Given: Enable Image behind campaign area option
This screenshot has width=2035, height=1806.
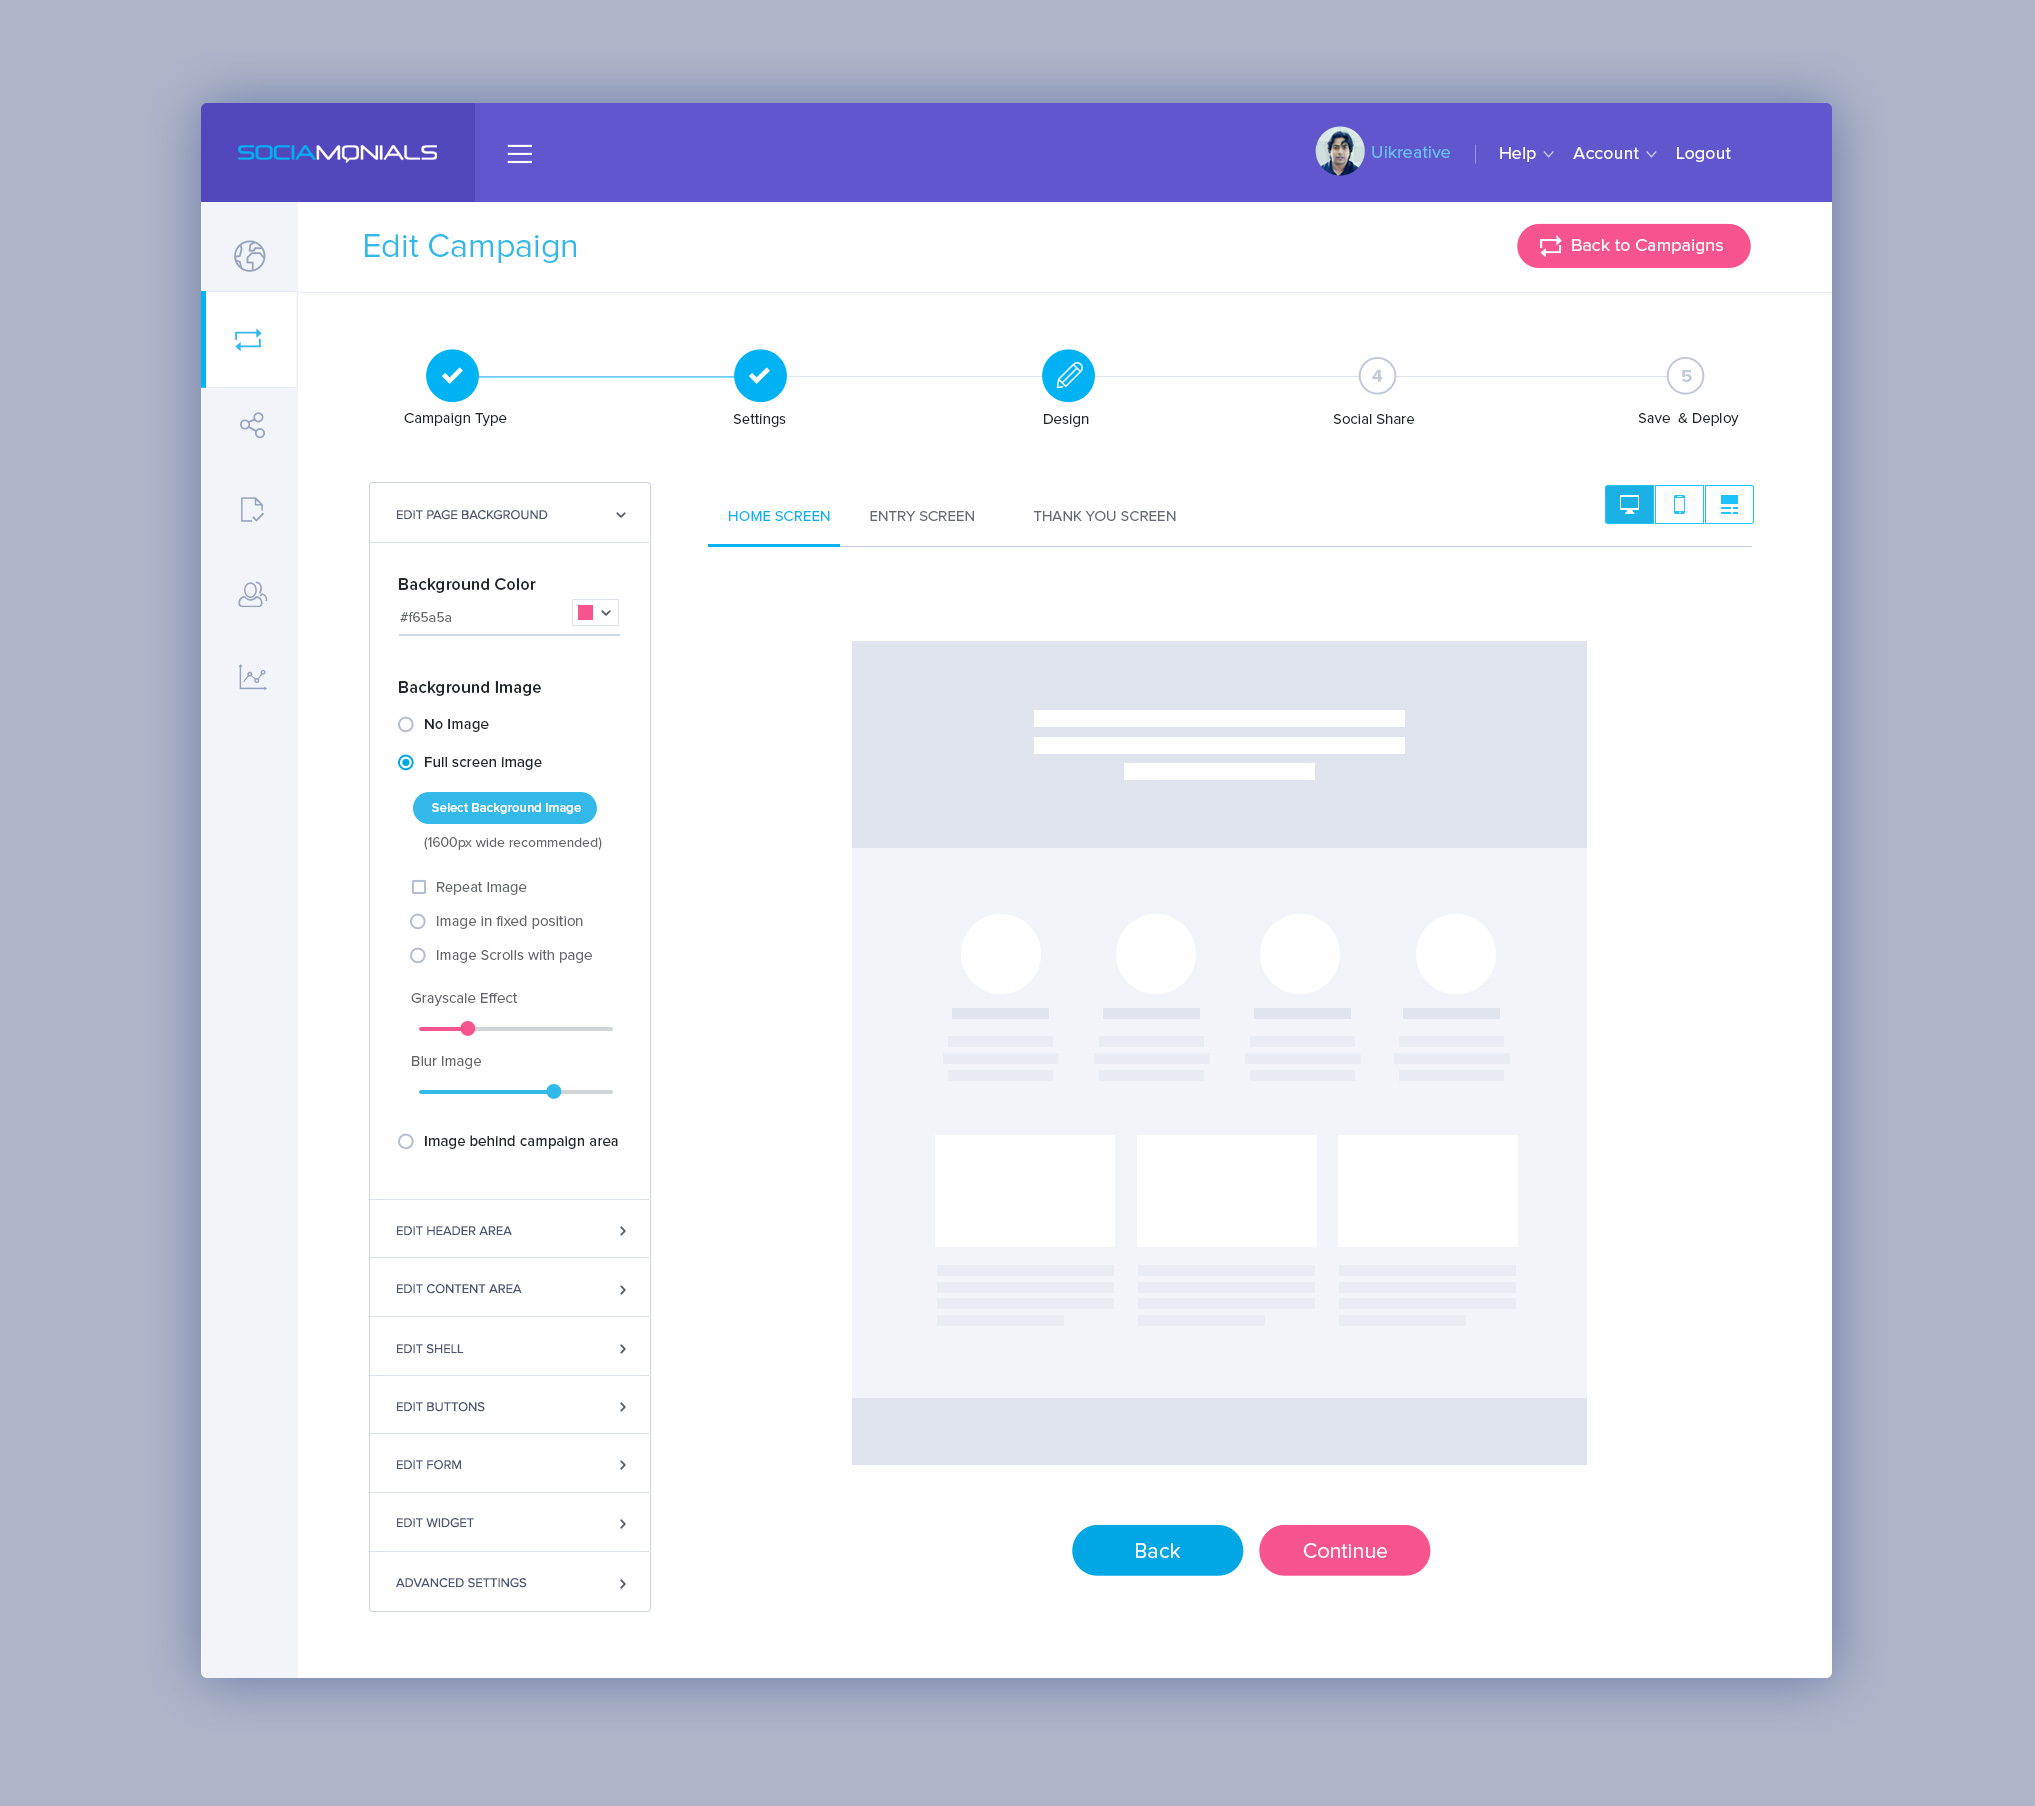Looking at the screenshot, I should pyautogui.click(x=405, y=1140).
